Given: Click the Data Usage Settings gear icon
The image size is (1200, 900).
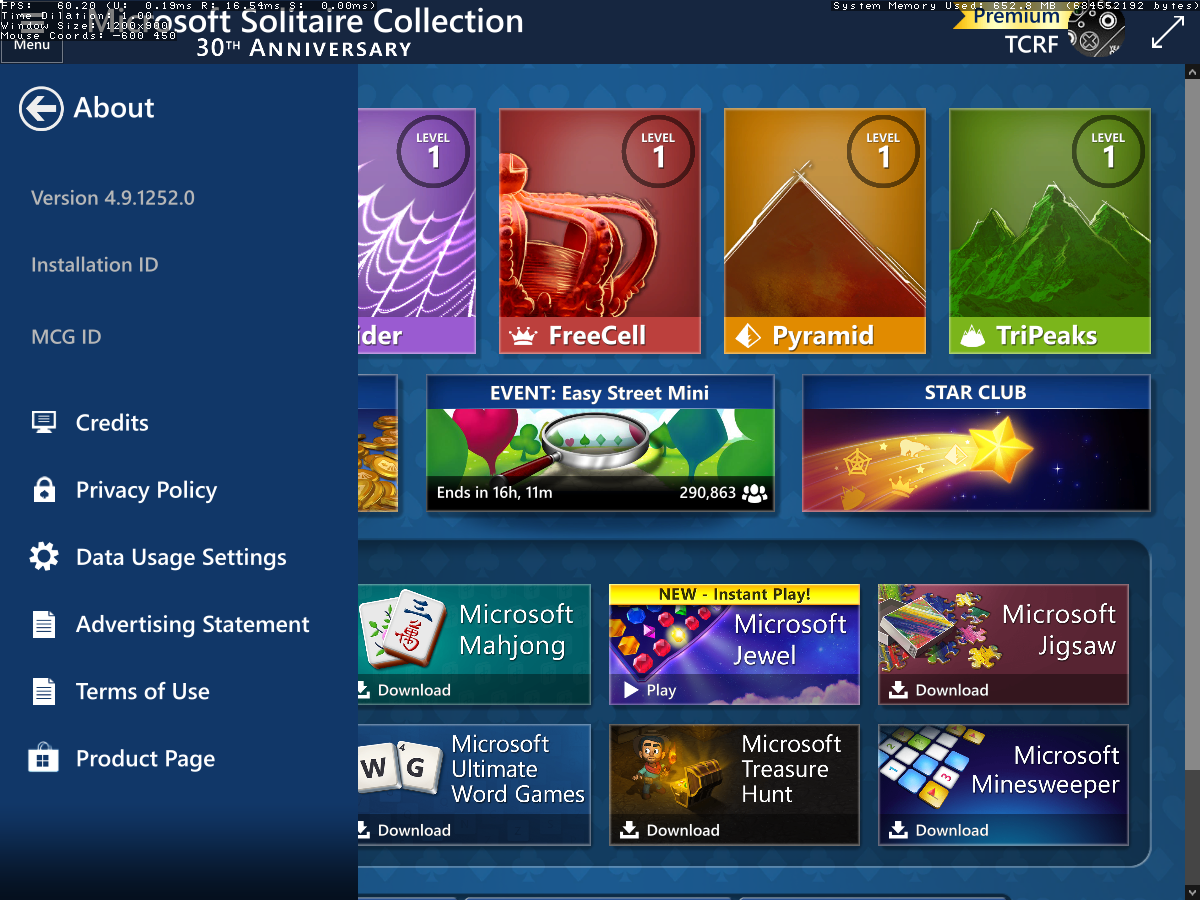Looking at the screenshot, I should [44, 557].
